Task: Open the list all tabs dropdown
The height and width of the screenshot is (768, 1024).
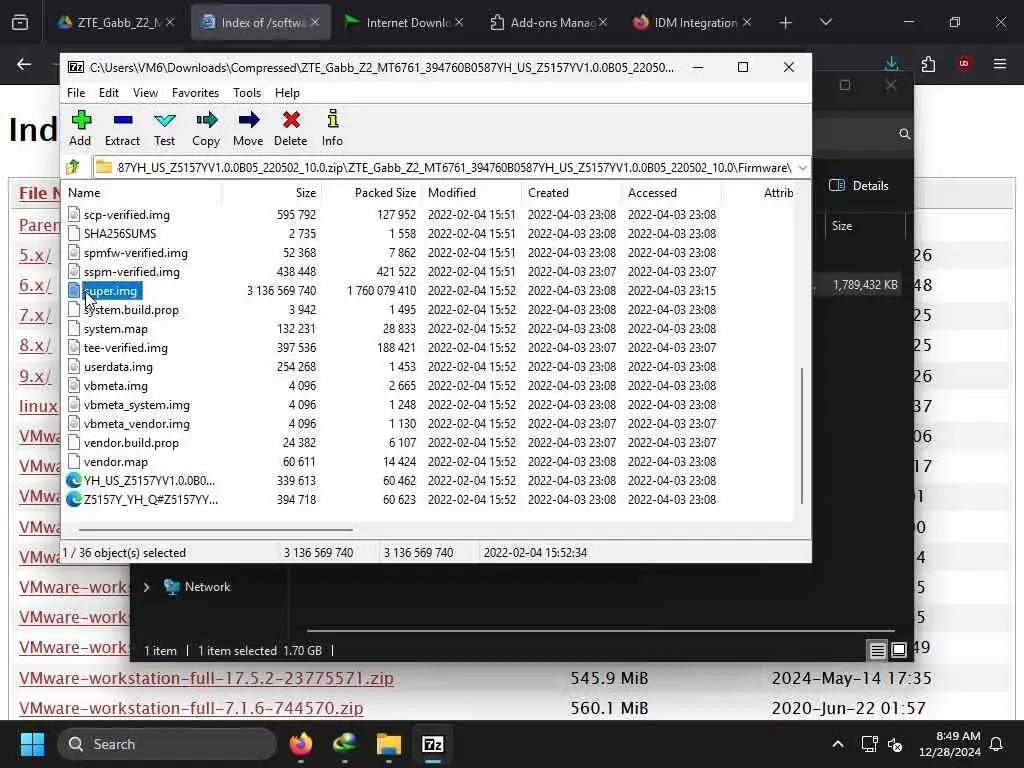Action: pos(825,23)
